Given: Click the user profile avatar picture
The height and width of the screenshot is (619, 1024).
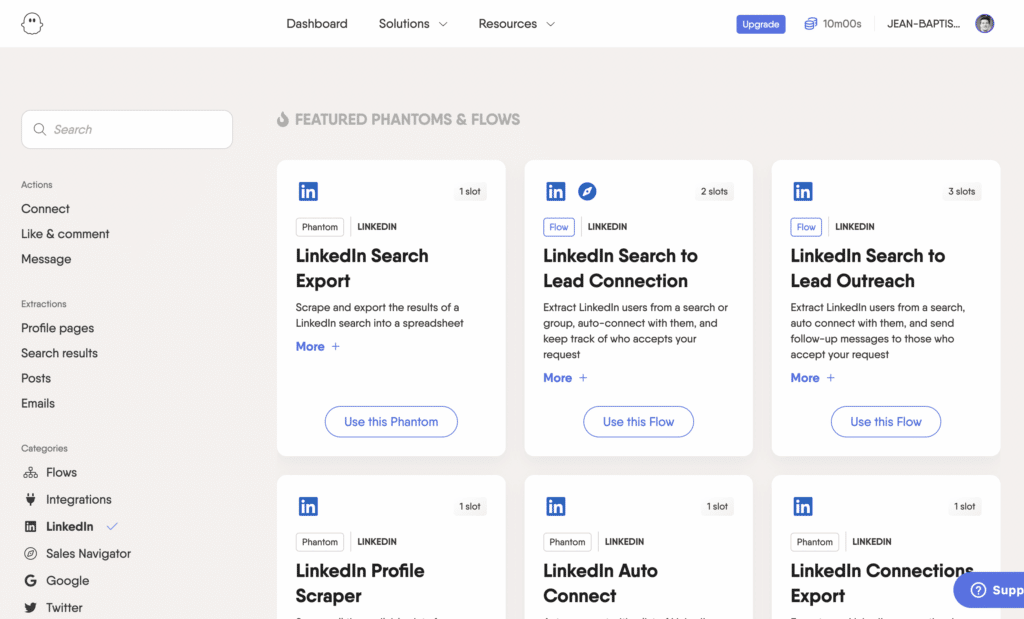Looking at the screenshot, I should tap(984, 24).
